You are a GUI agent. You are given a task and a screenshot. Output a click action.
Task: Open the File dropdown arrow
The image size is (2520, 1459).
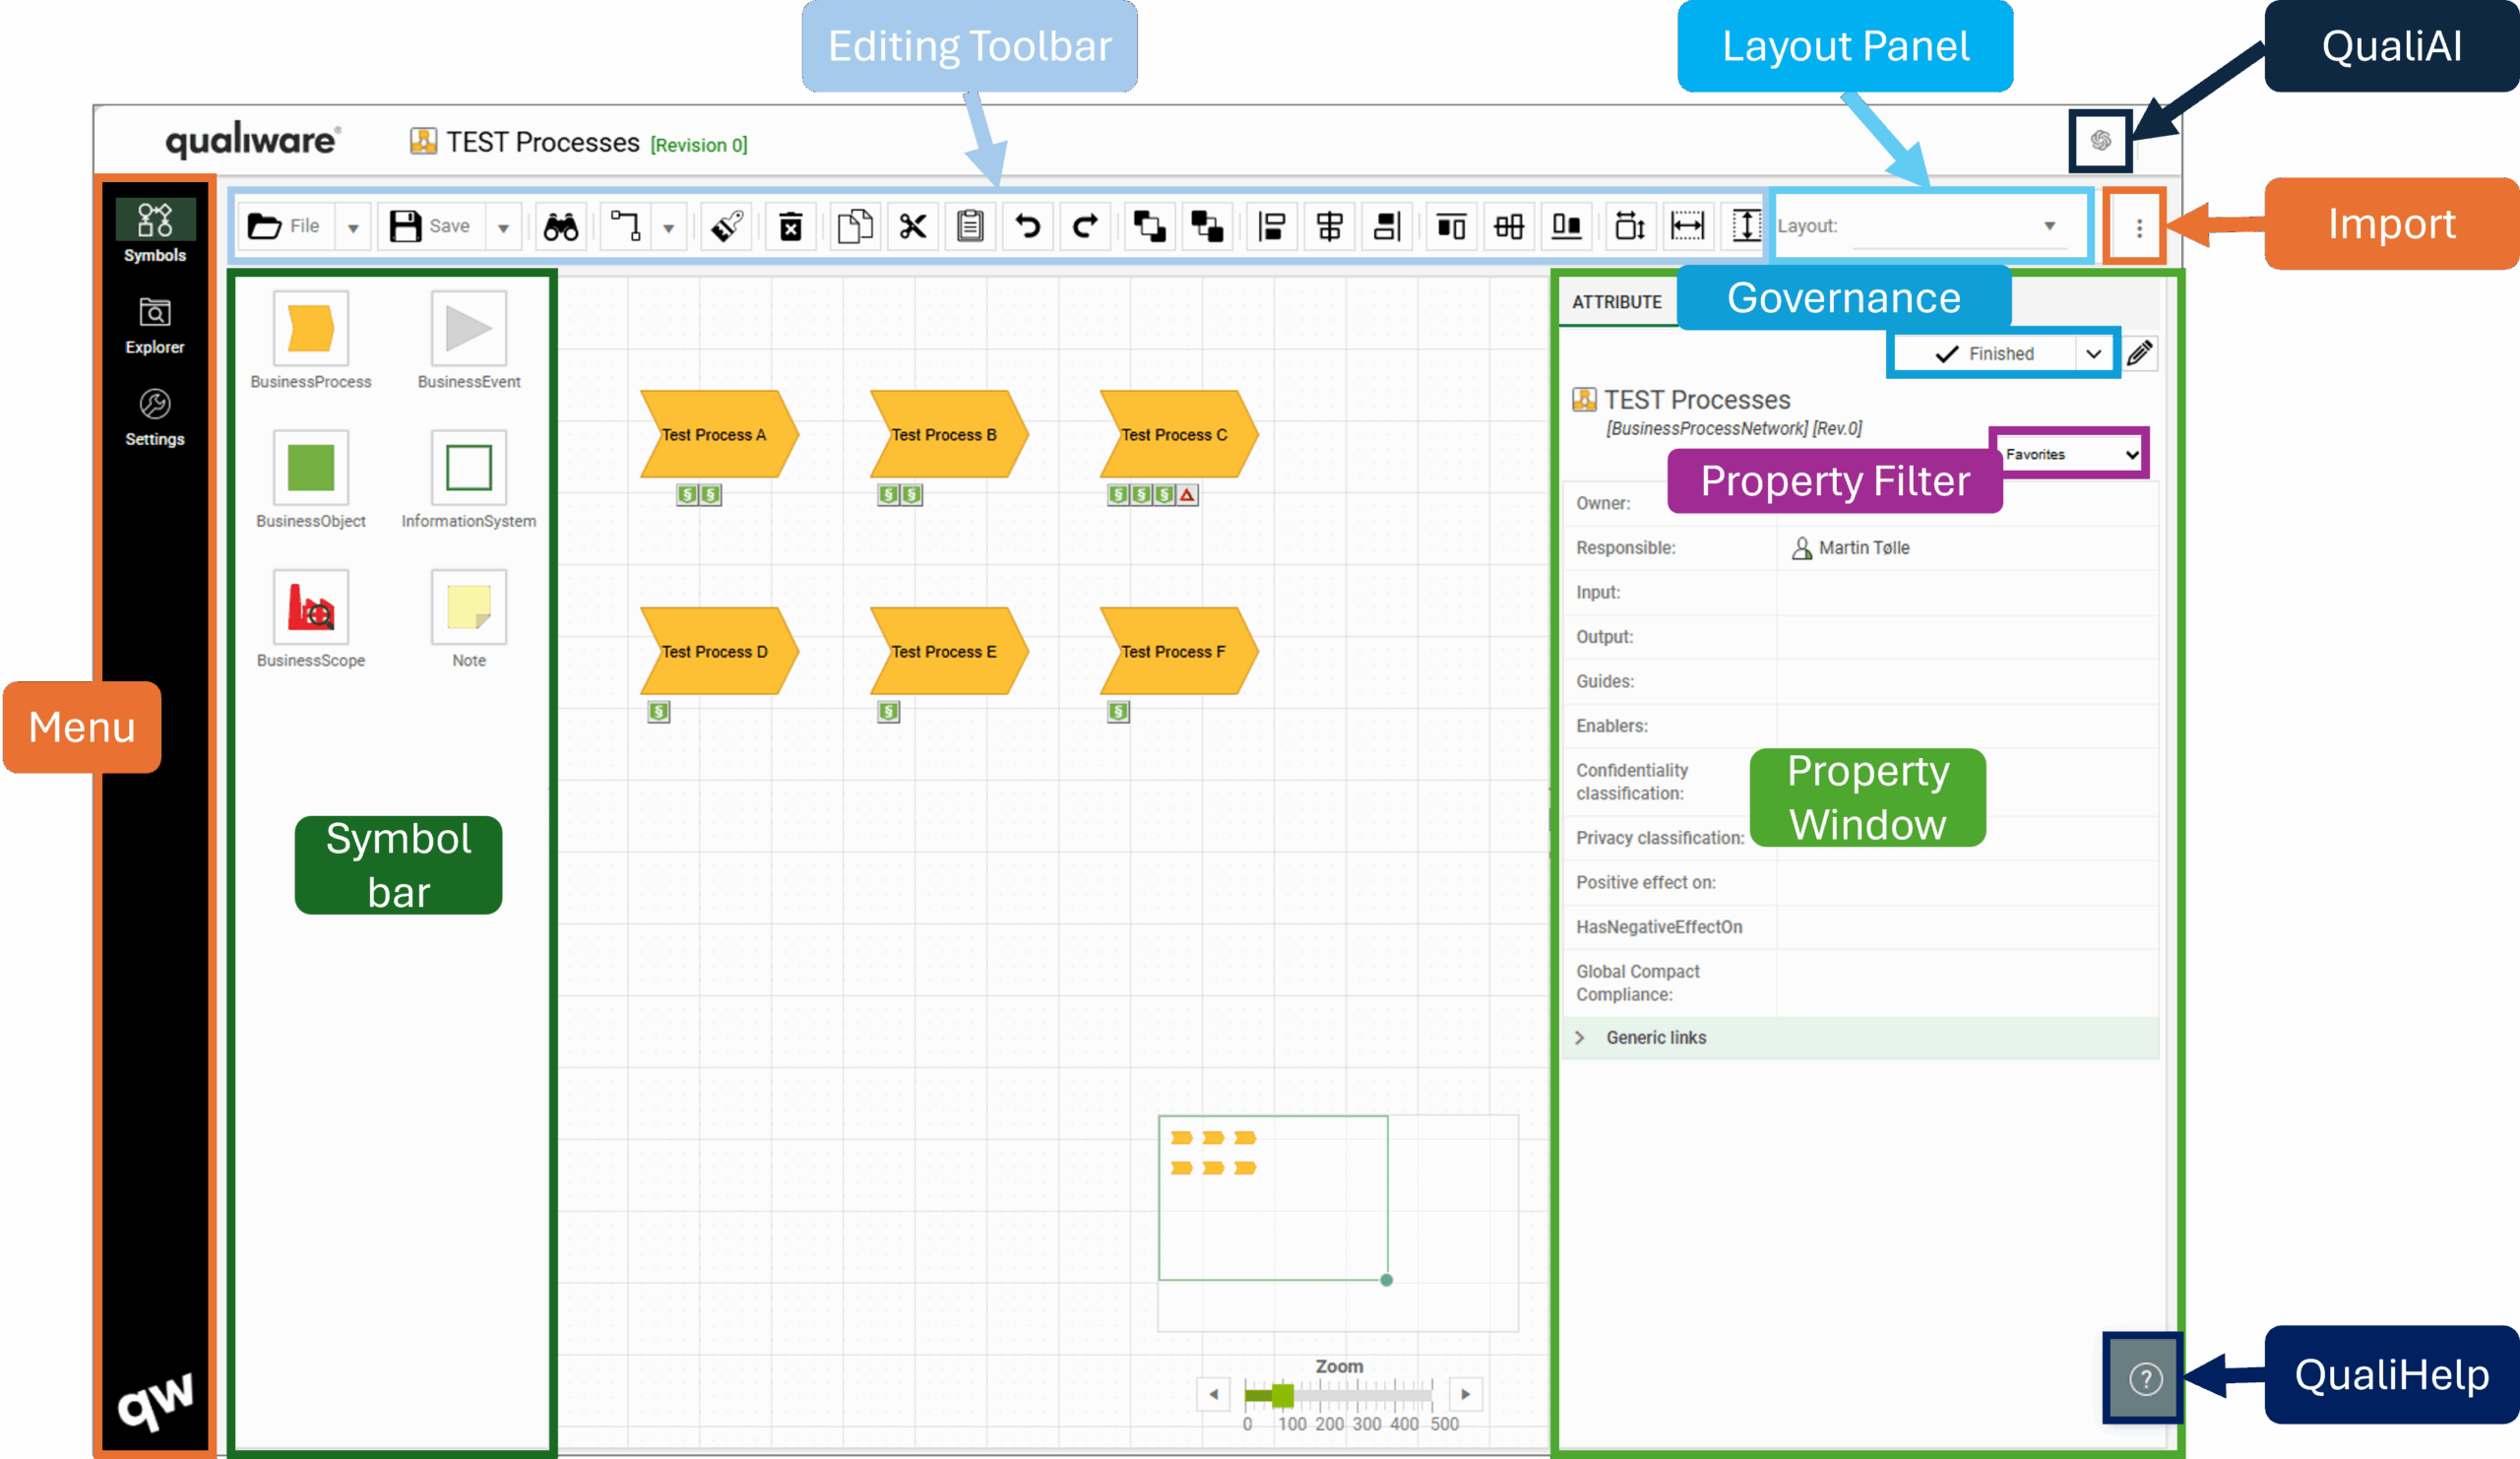click(353, 228)
